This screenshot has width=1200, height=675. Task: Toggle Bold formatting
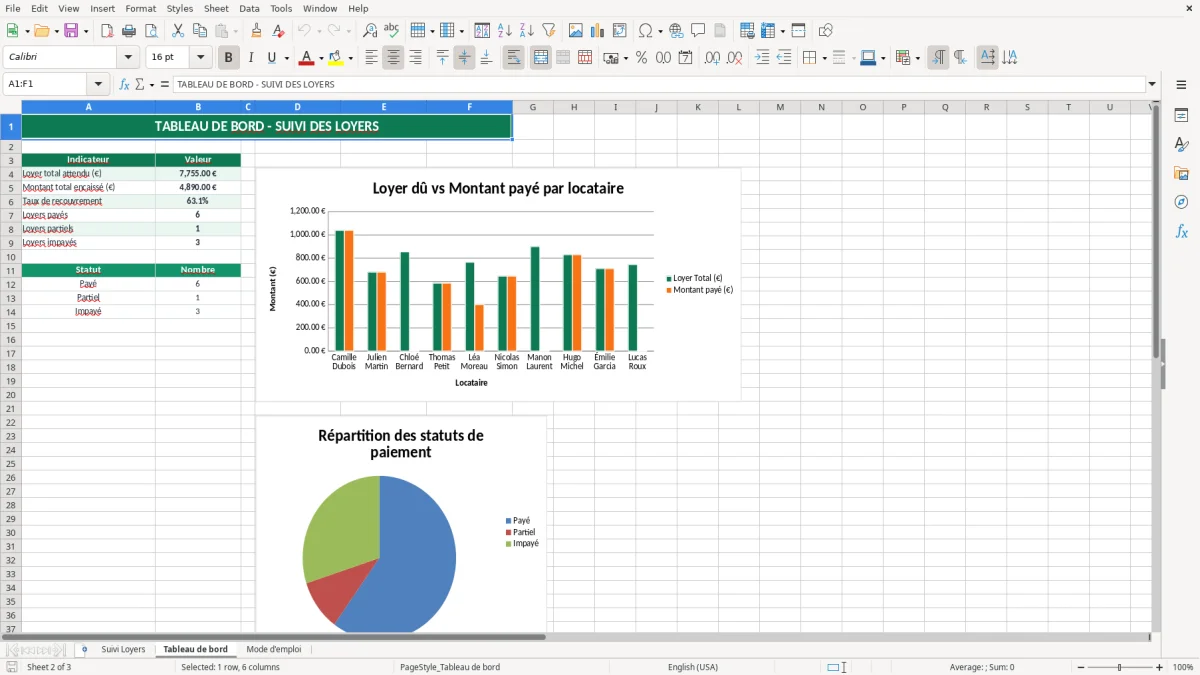click(x=228, y=58)
